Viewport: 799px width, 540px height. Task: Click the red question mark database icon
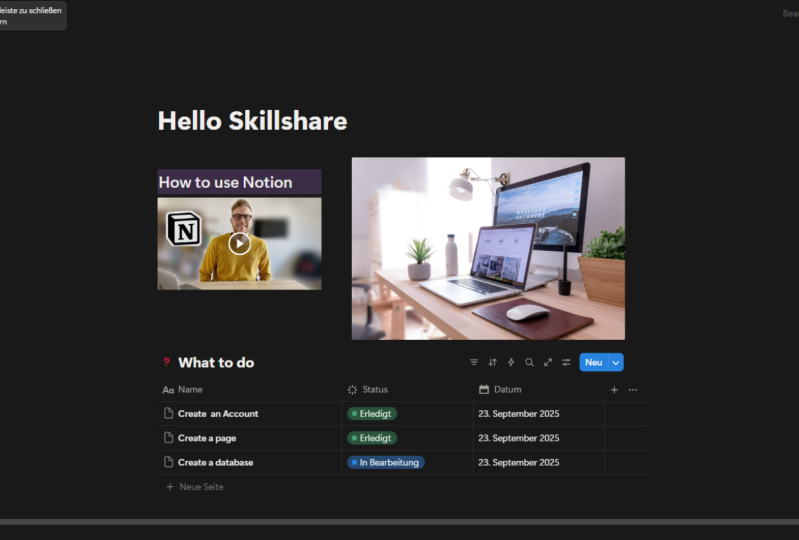(166, 362)
